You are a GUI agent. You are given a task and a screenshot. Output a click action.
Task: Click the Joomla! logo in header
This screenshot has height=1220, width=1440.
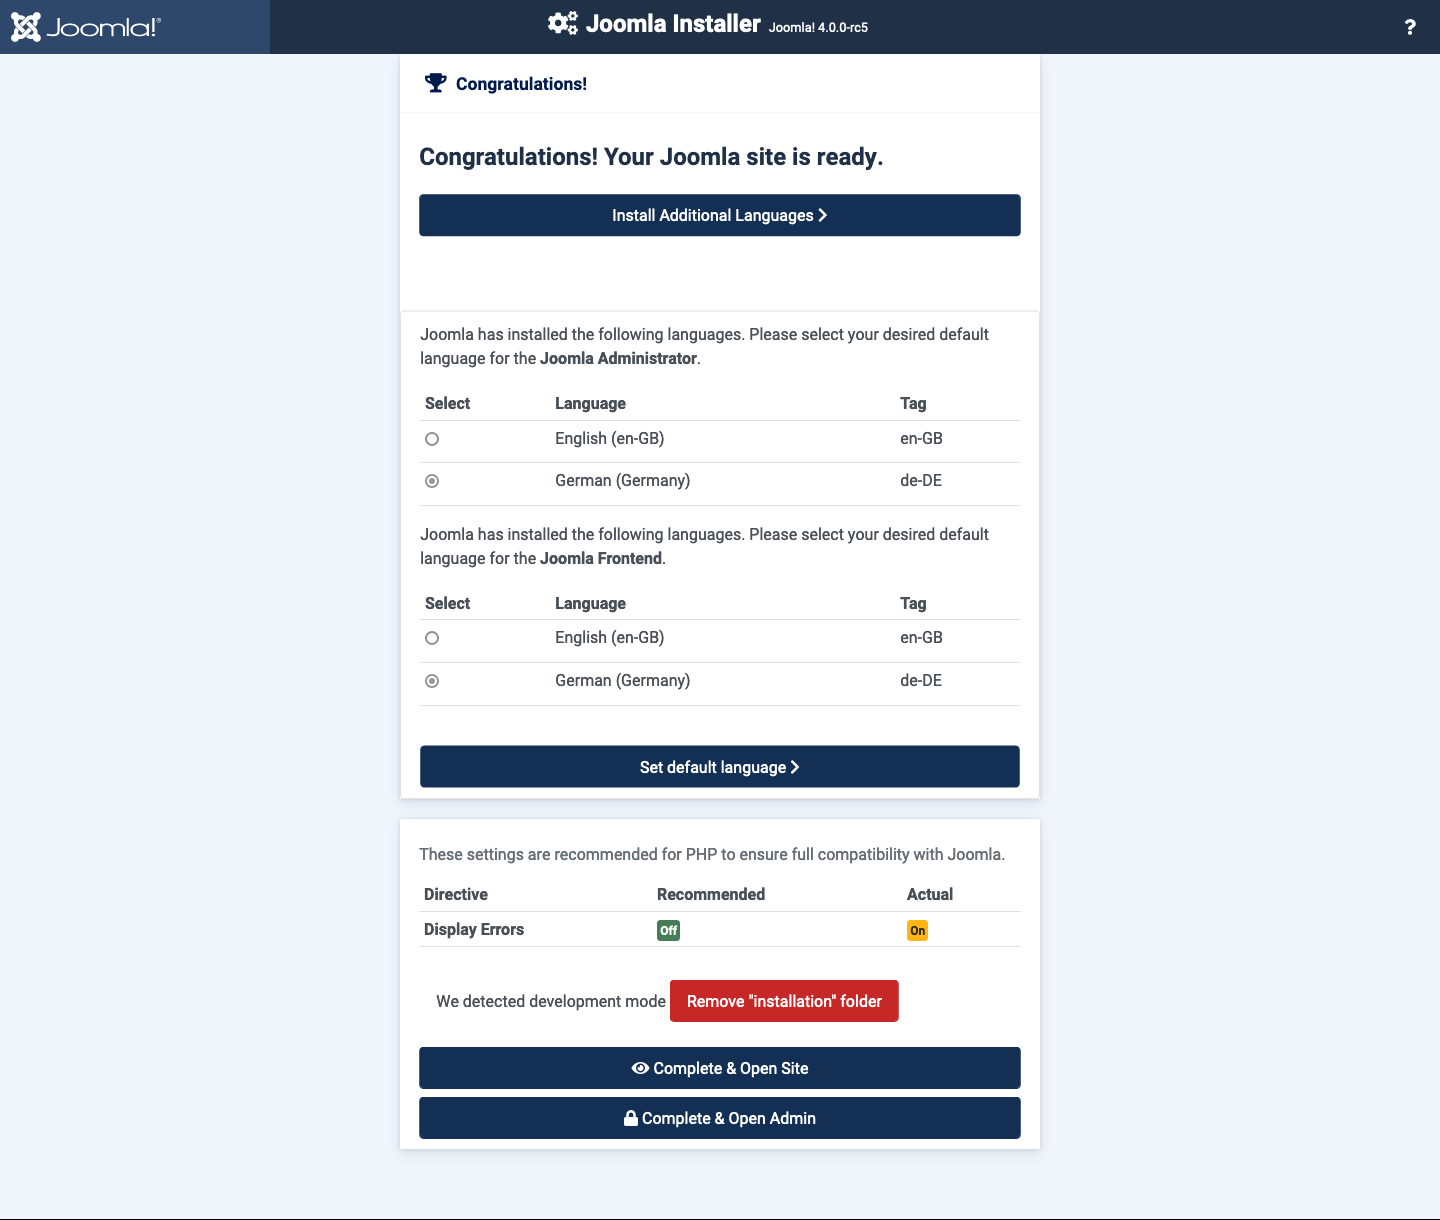pyautogui.click(x=86, y=27)
